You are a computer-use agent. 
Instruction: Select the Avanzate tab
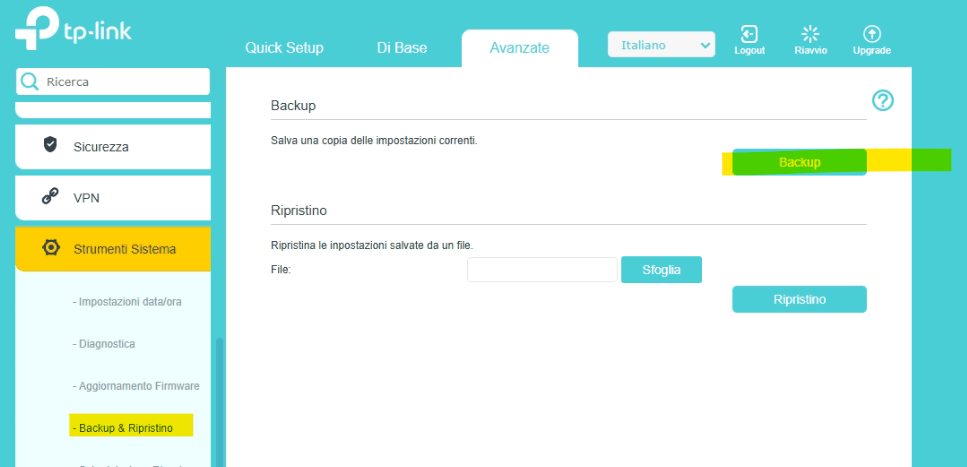point(519,48)
